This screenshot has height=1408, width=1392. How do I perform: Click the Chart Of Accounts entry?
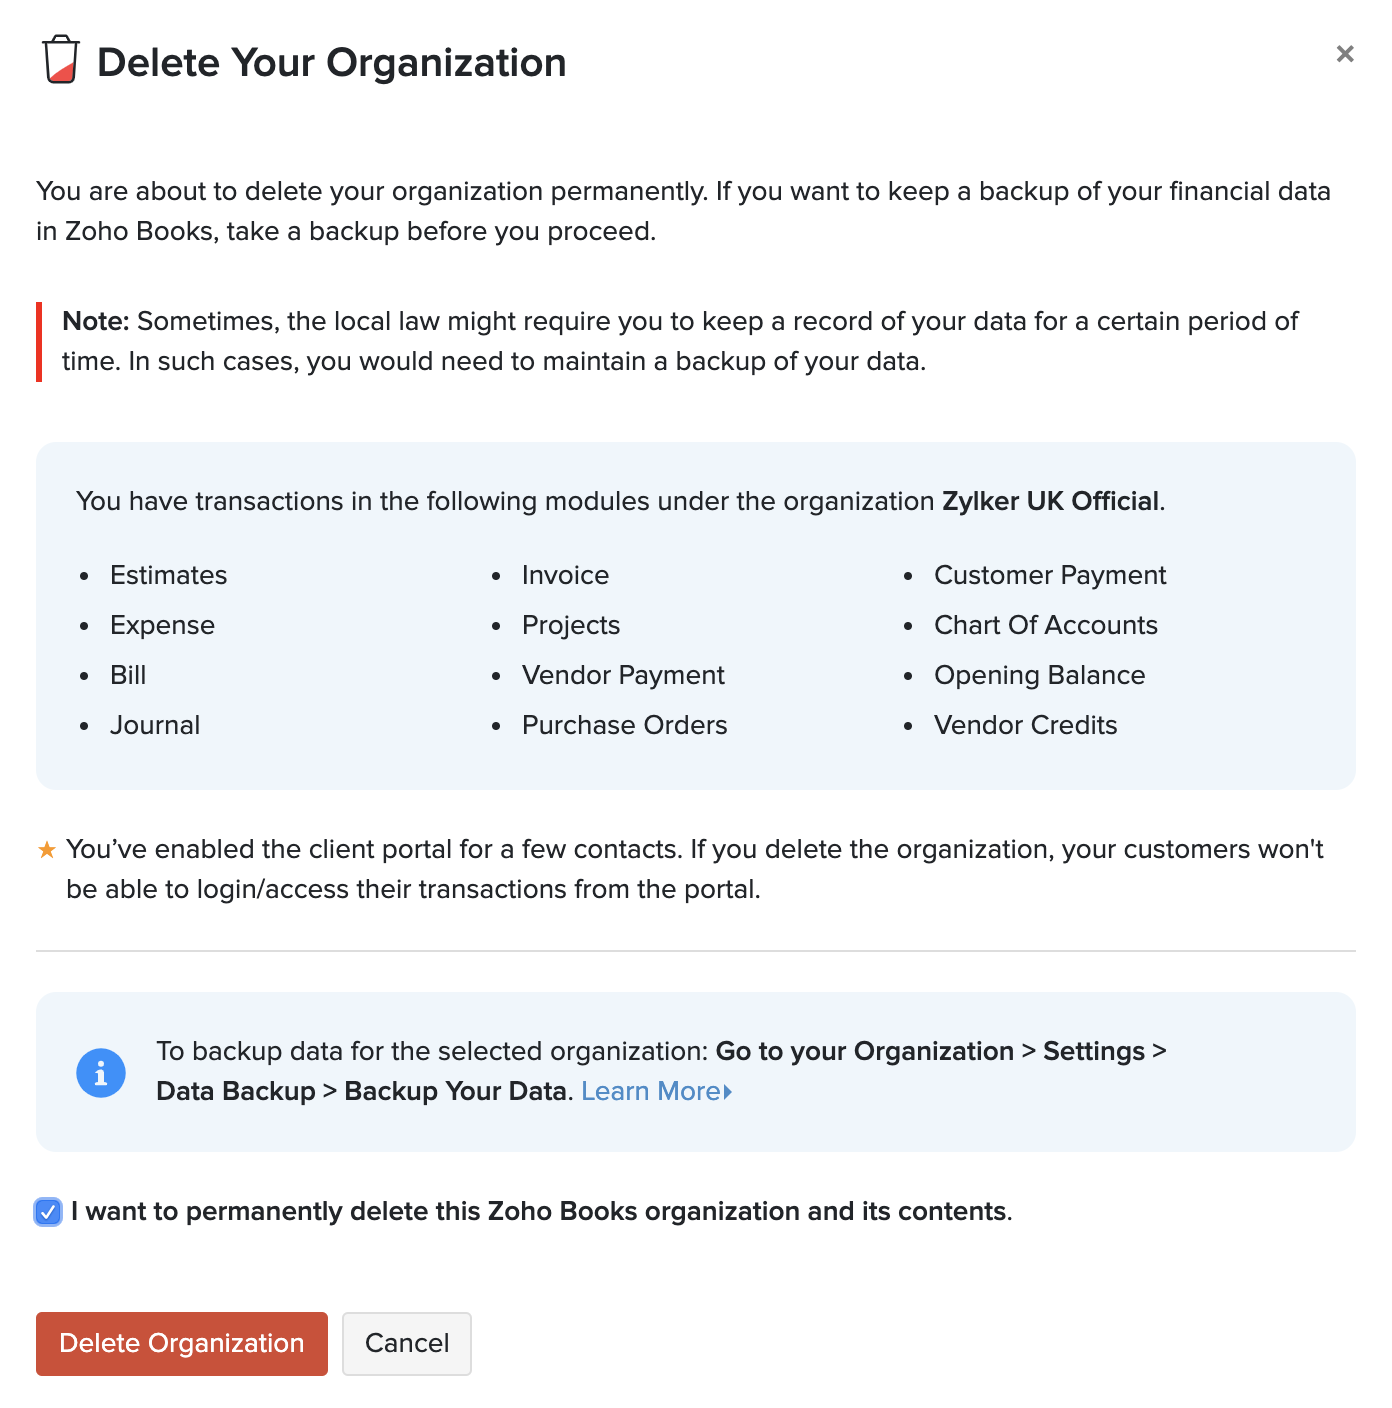[1046, 625]
